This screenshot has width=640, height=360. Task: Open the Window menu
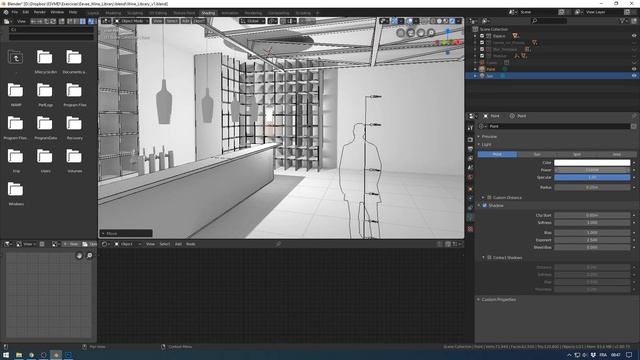click(x=57, y=12)
